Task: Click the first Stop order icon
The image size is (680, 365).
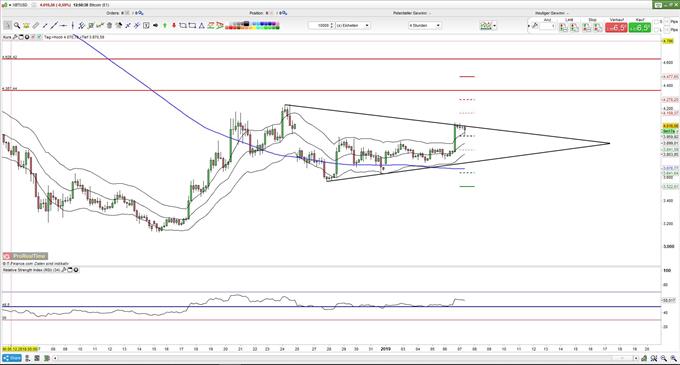Action: pos(586,27)
